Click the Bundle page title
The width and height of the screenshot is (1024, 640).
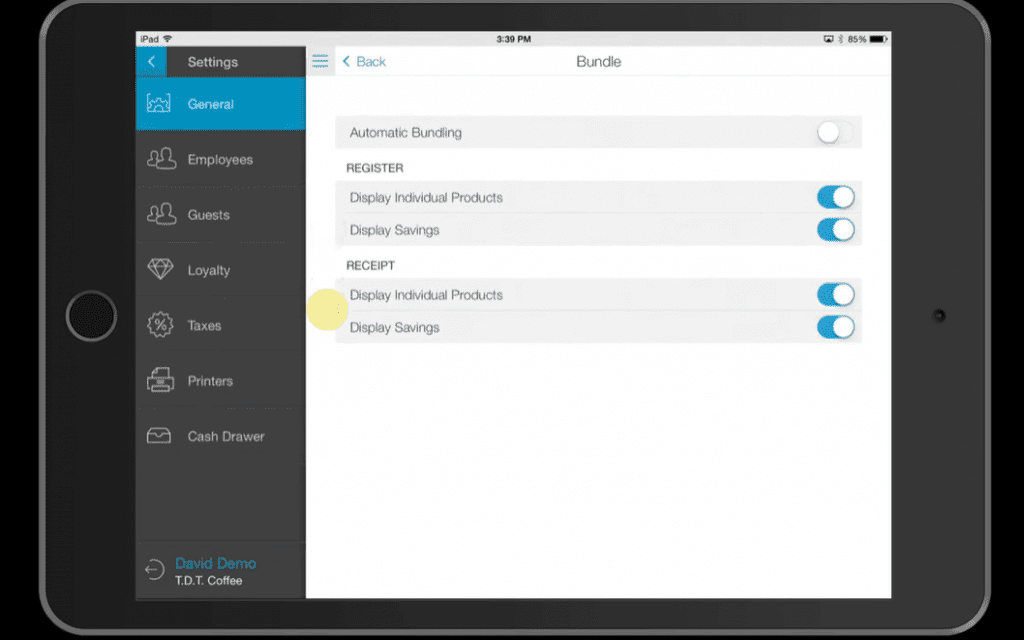coord(598,61)
